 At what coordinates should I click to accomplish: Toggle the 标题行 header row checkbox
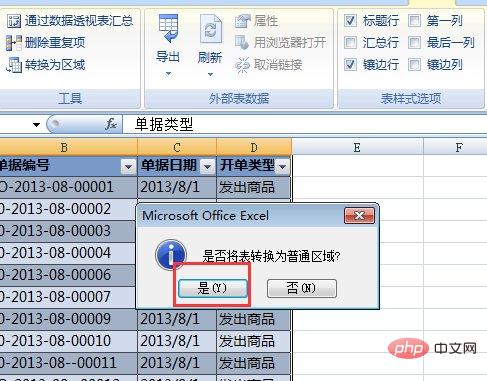(350, 21)
